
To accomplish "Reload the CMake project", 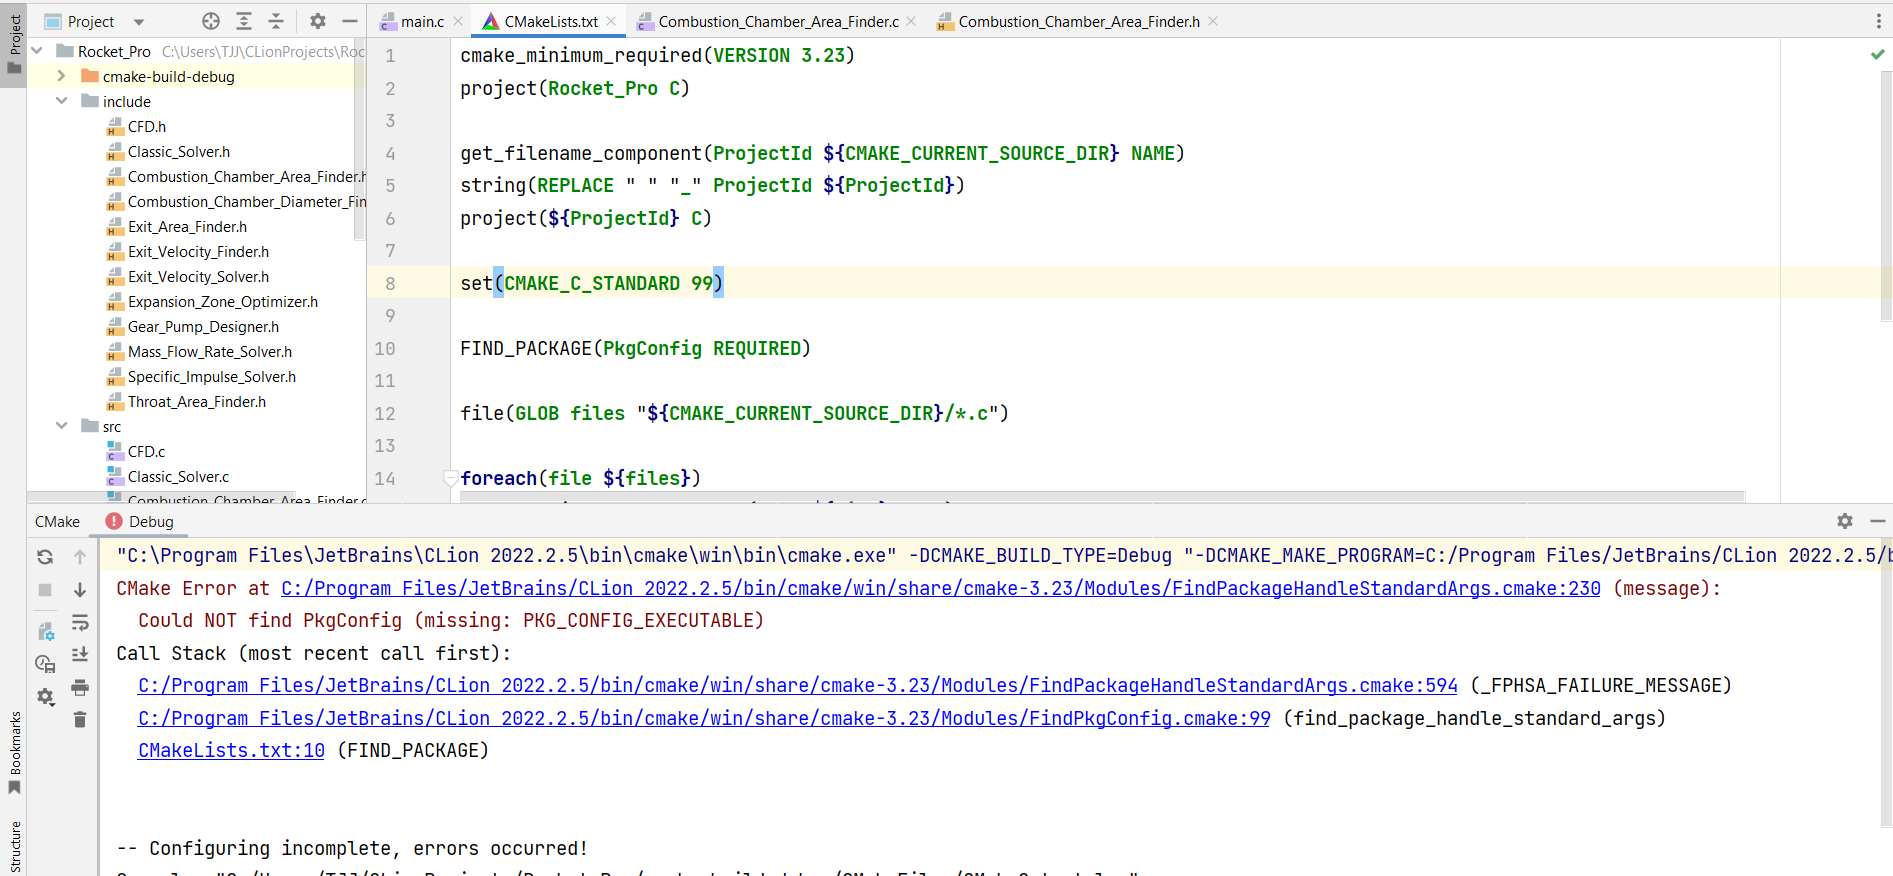I will (x=45, y=557).
